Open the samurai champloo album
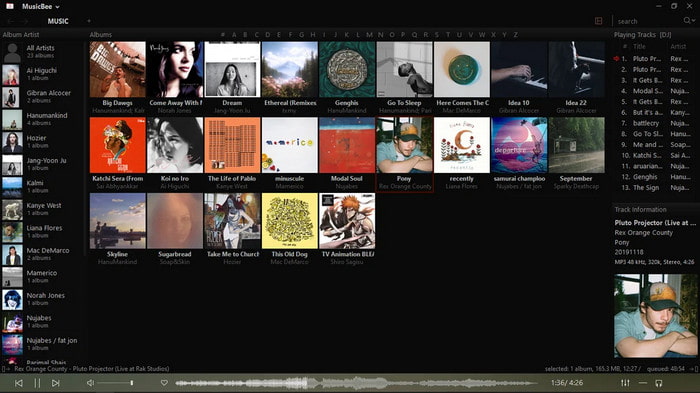 tap(519, 145)
